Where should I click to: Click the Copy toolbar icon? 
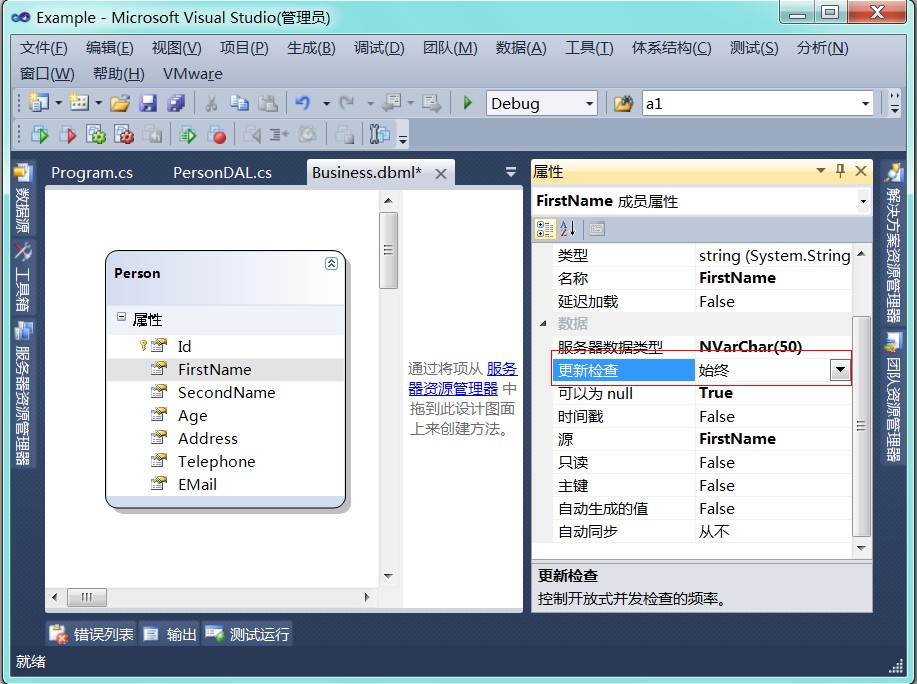pos(240,103)
